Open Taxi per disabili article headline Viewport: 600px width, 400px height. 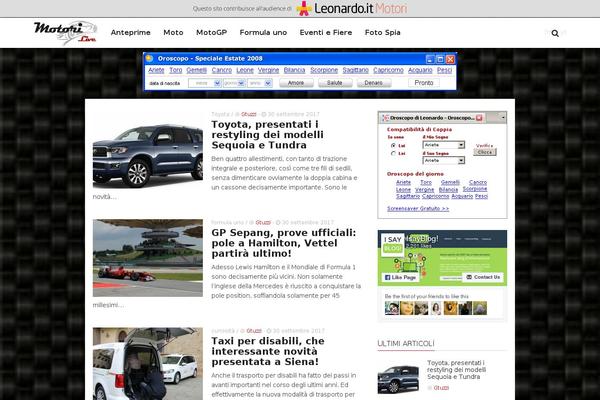pos(268,351)
